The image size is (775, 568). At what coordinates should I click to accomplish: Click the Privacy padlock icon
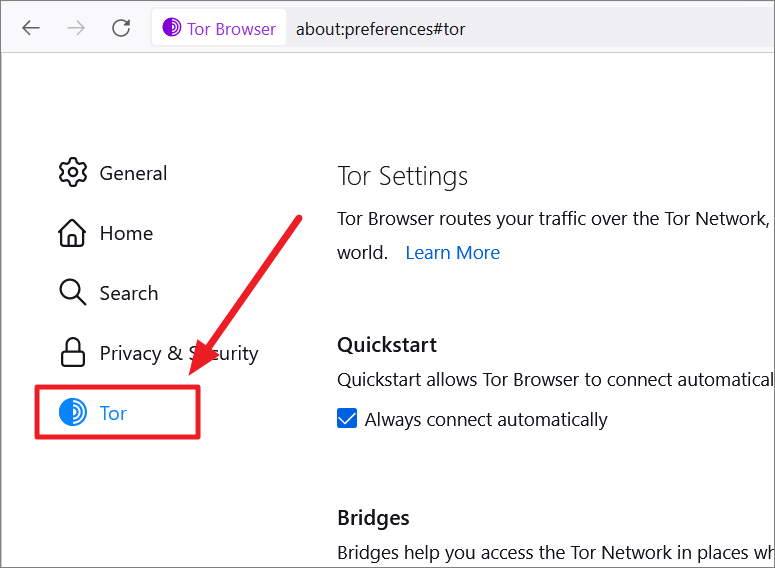point(73,352)
